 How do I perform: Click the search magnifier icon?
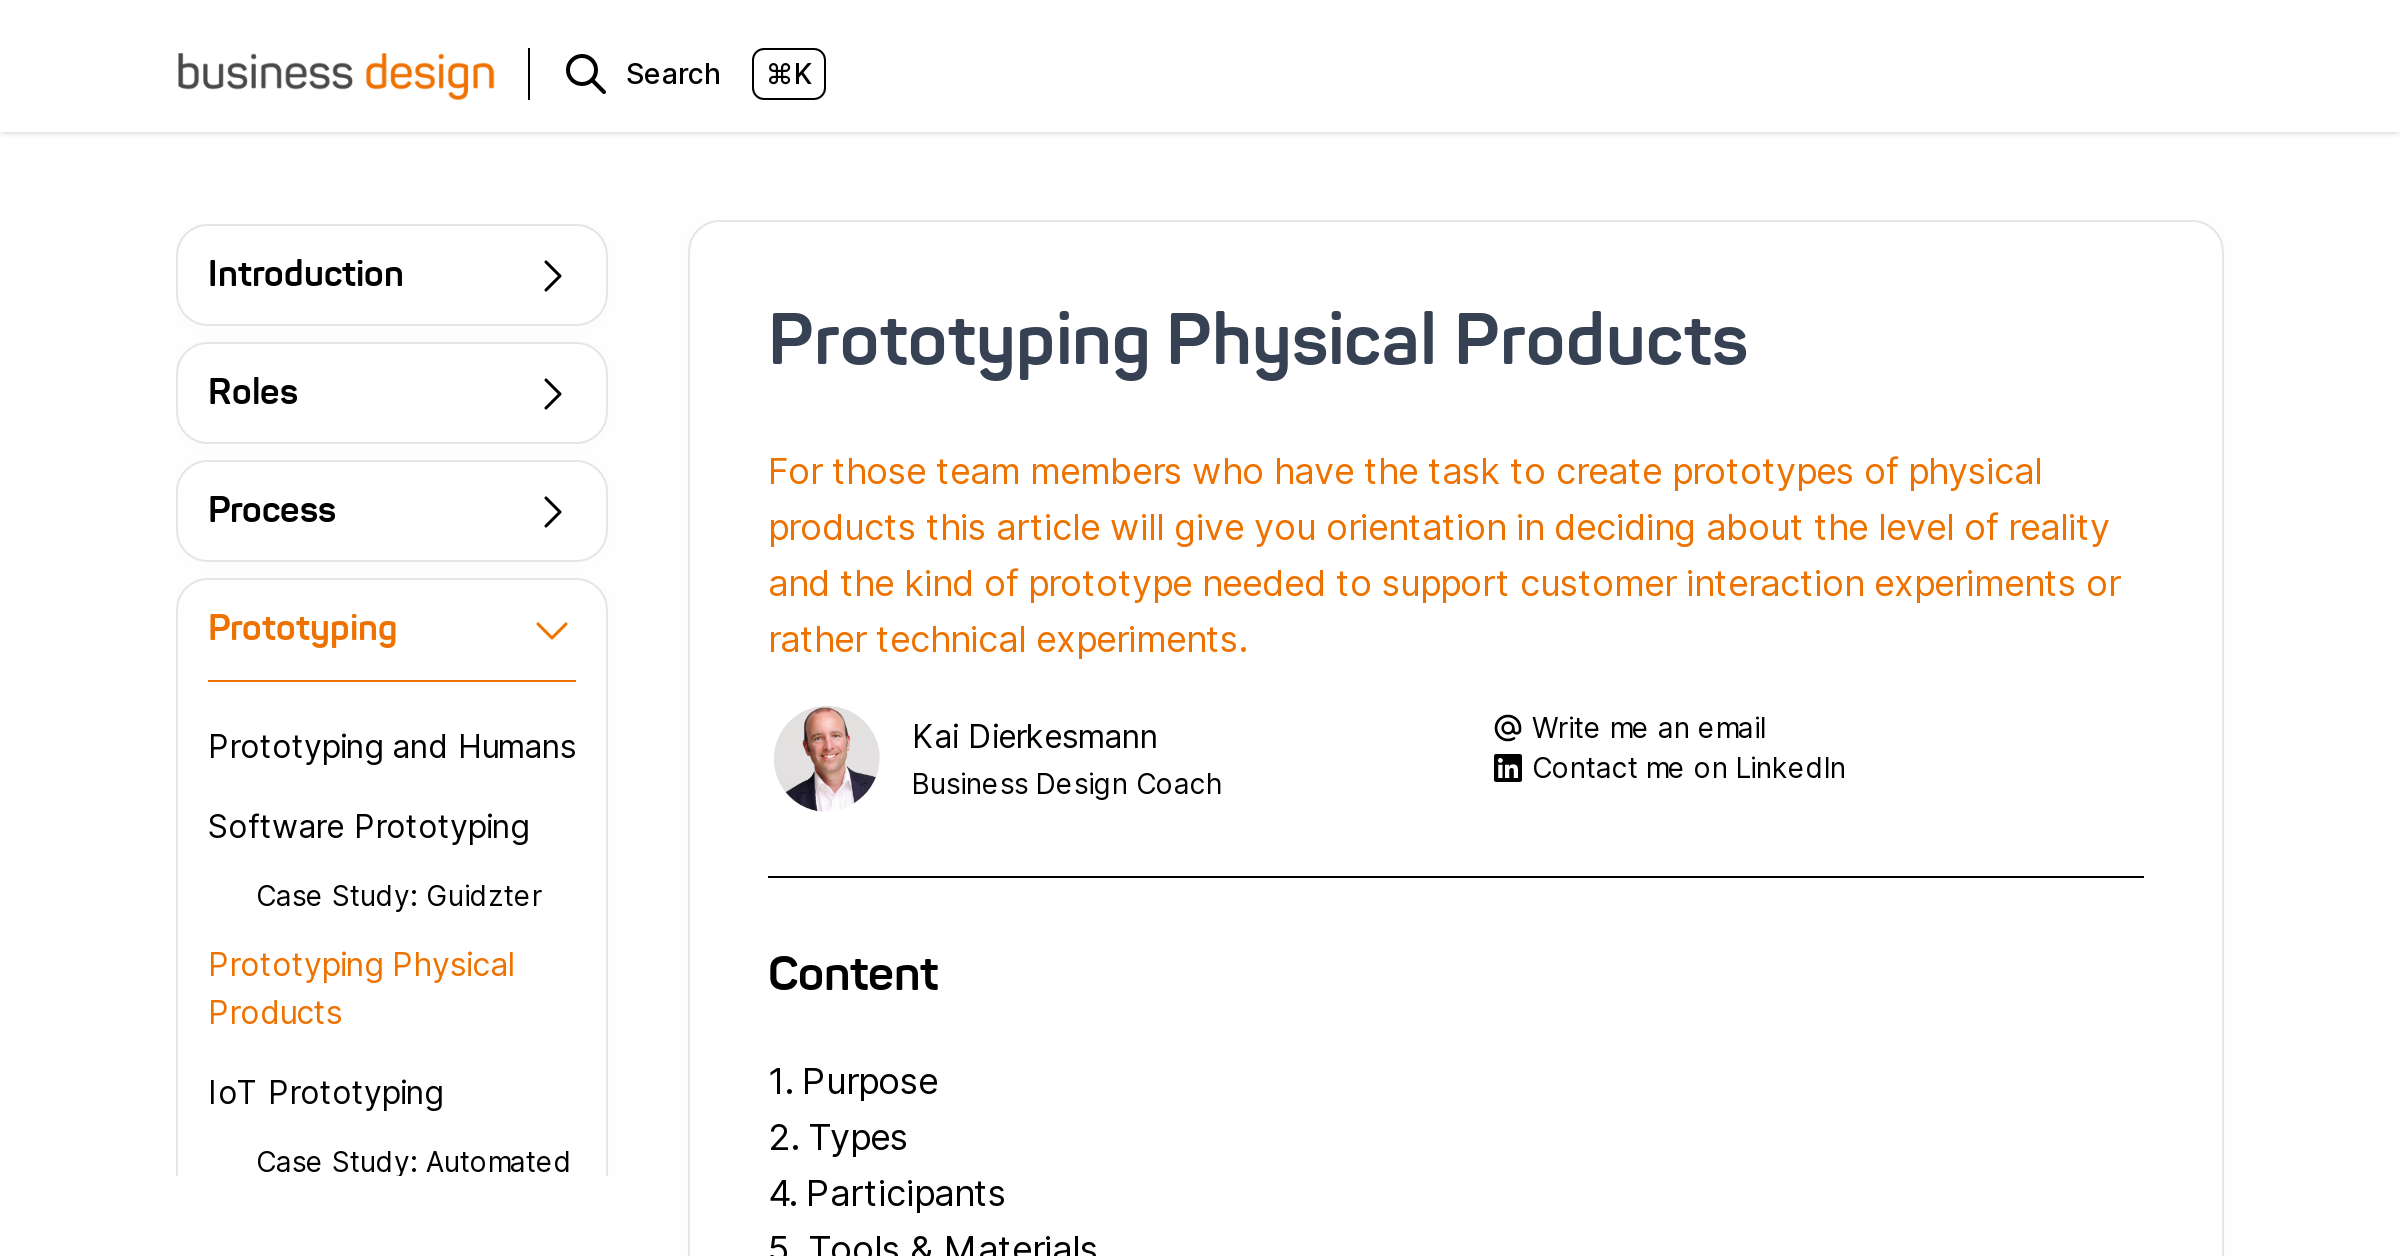[x=585, y=73]
